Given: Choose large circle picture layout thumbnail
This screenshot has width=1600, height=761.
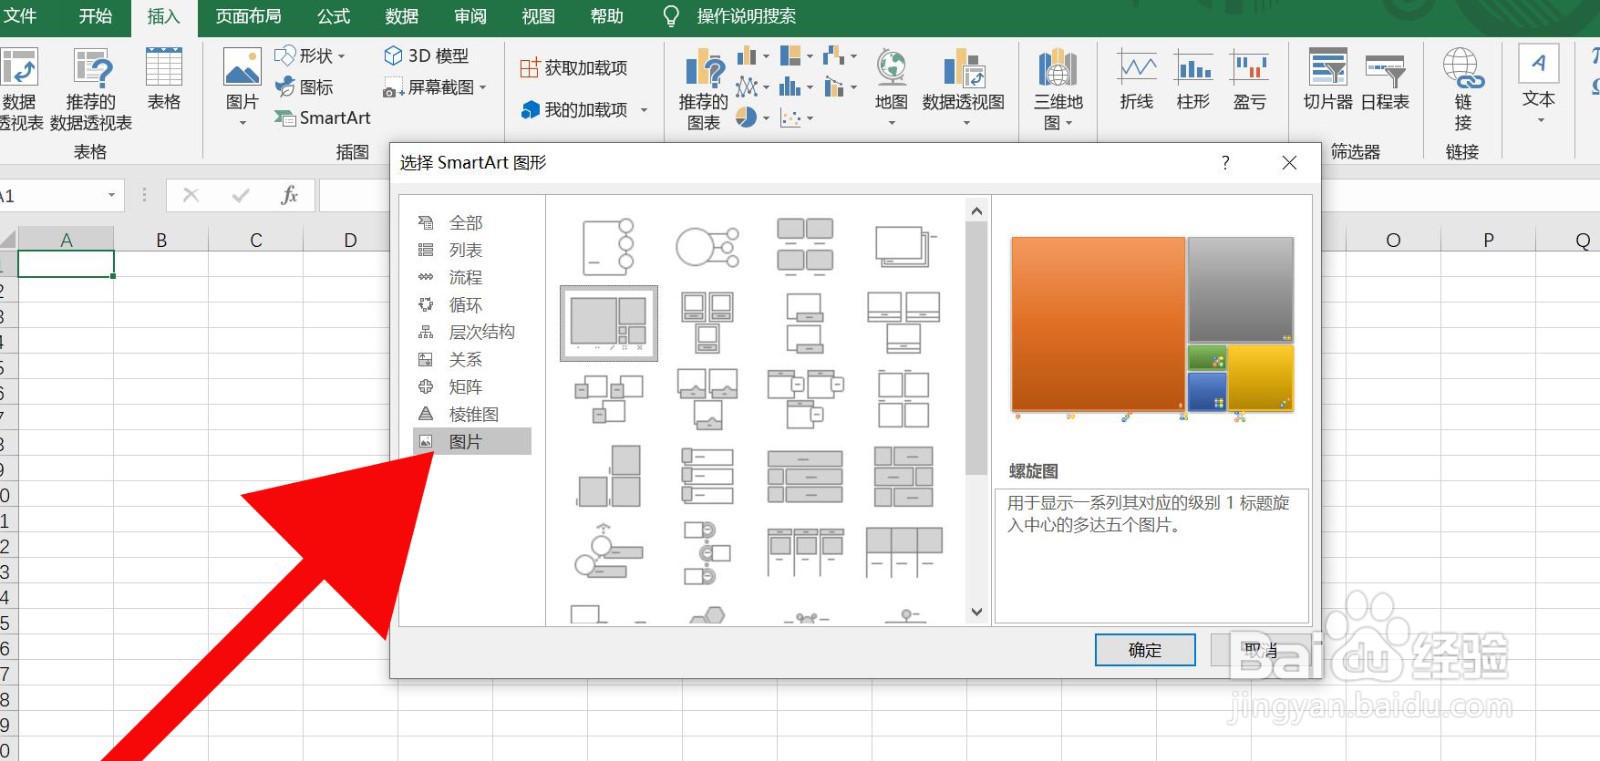Looking at the screenshot, I should pos(707,246).
